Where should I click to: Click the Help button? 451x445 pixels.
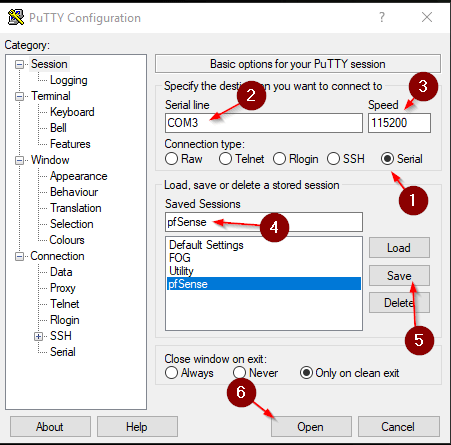(137, 427)
